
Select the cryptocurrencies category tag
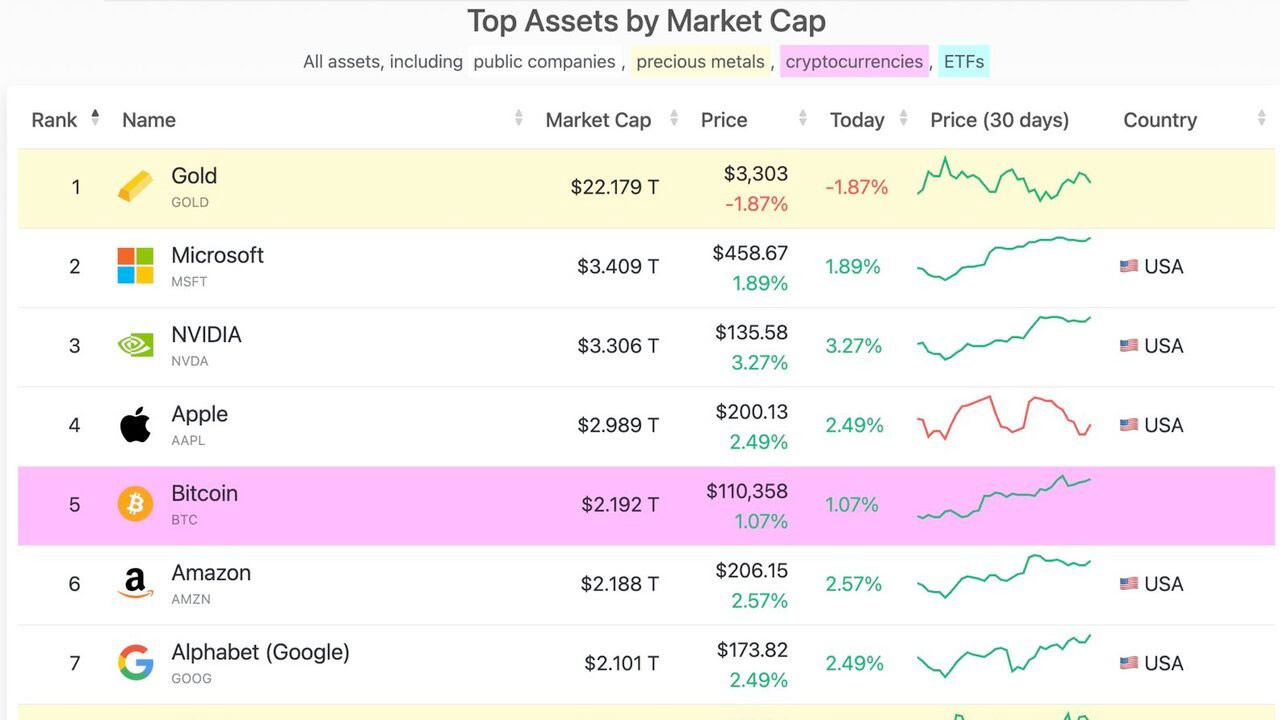(854, 62)
